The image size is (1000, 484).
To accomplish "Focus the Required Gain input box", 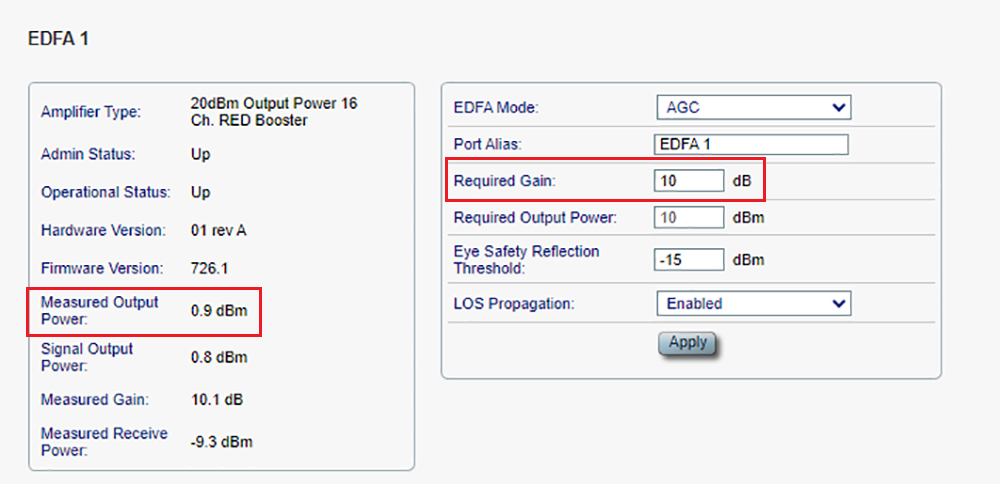I will (689, 181).
